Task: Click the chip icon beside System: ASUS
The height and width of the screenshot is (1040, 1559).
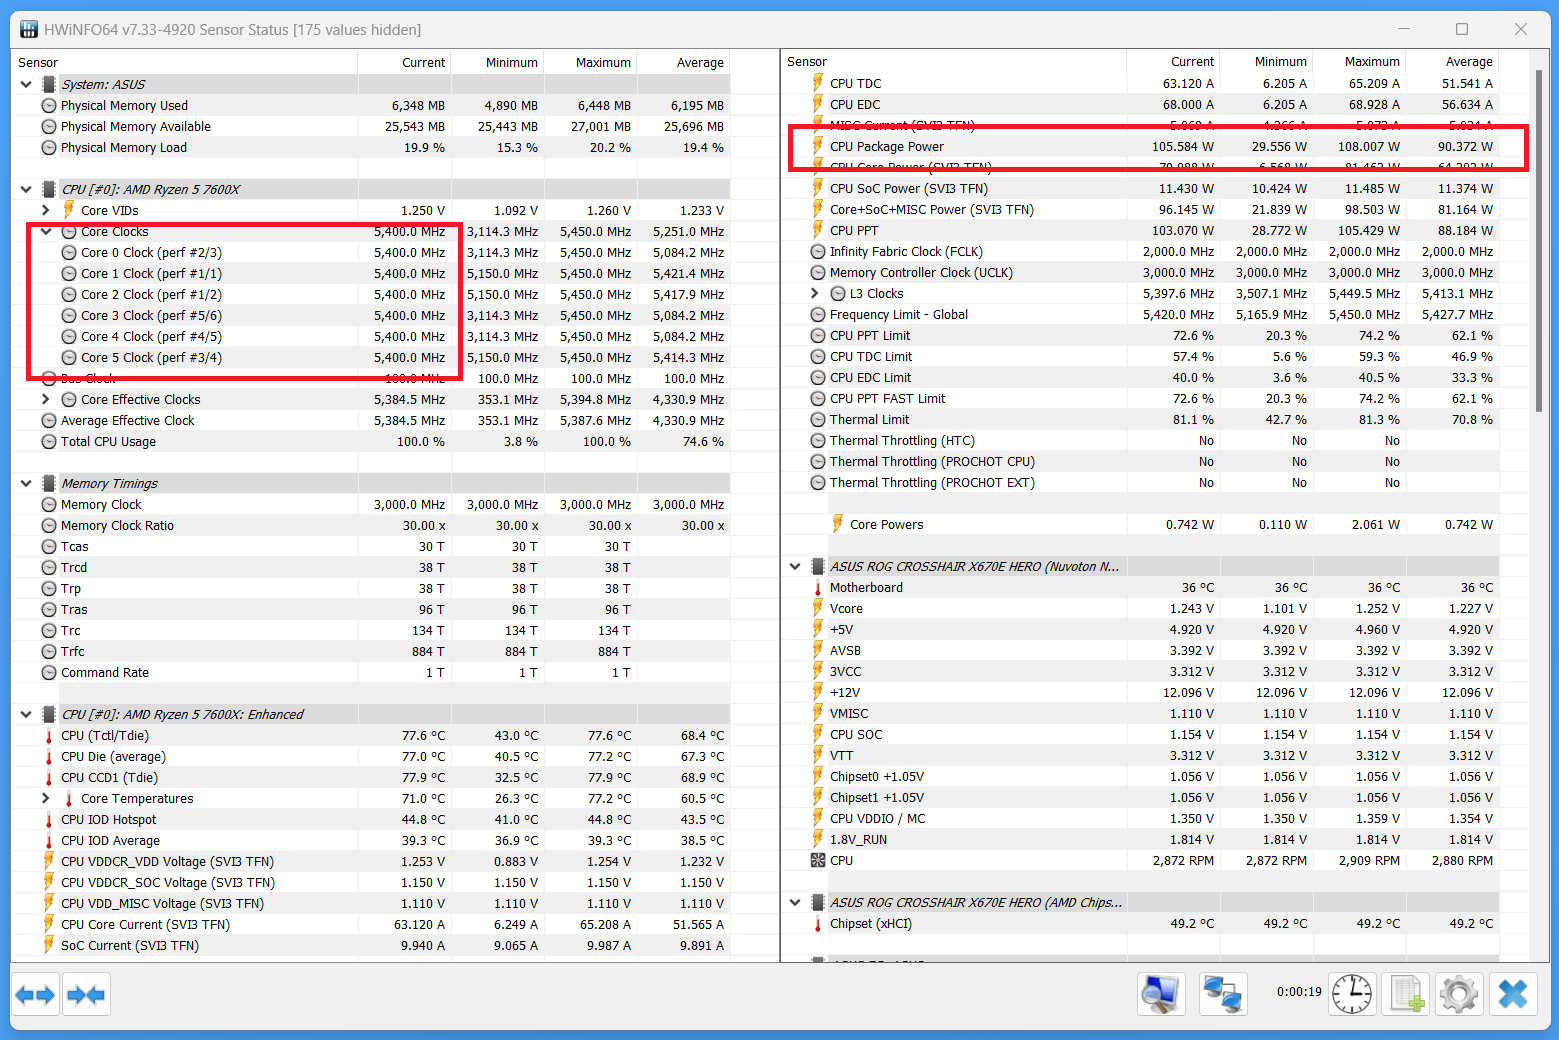Action: (48, 84)
